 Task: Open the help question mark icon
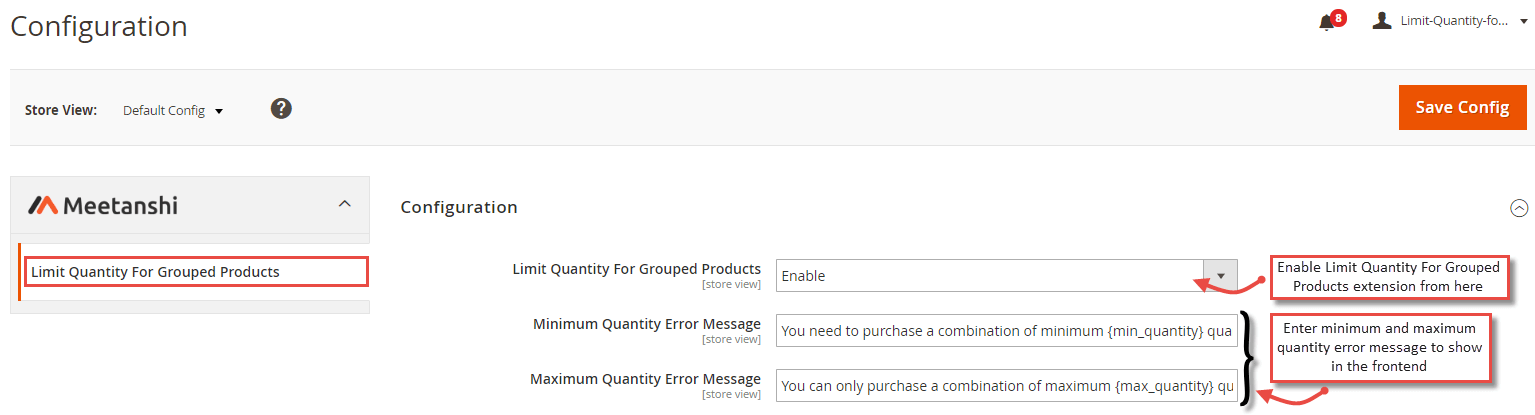281,108
